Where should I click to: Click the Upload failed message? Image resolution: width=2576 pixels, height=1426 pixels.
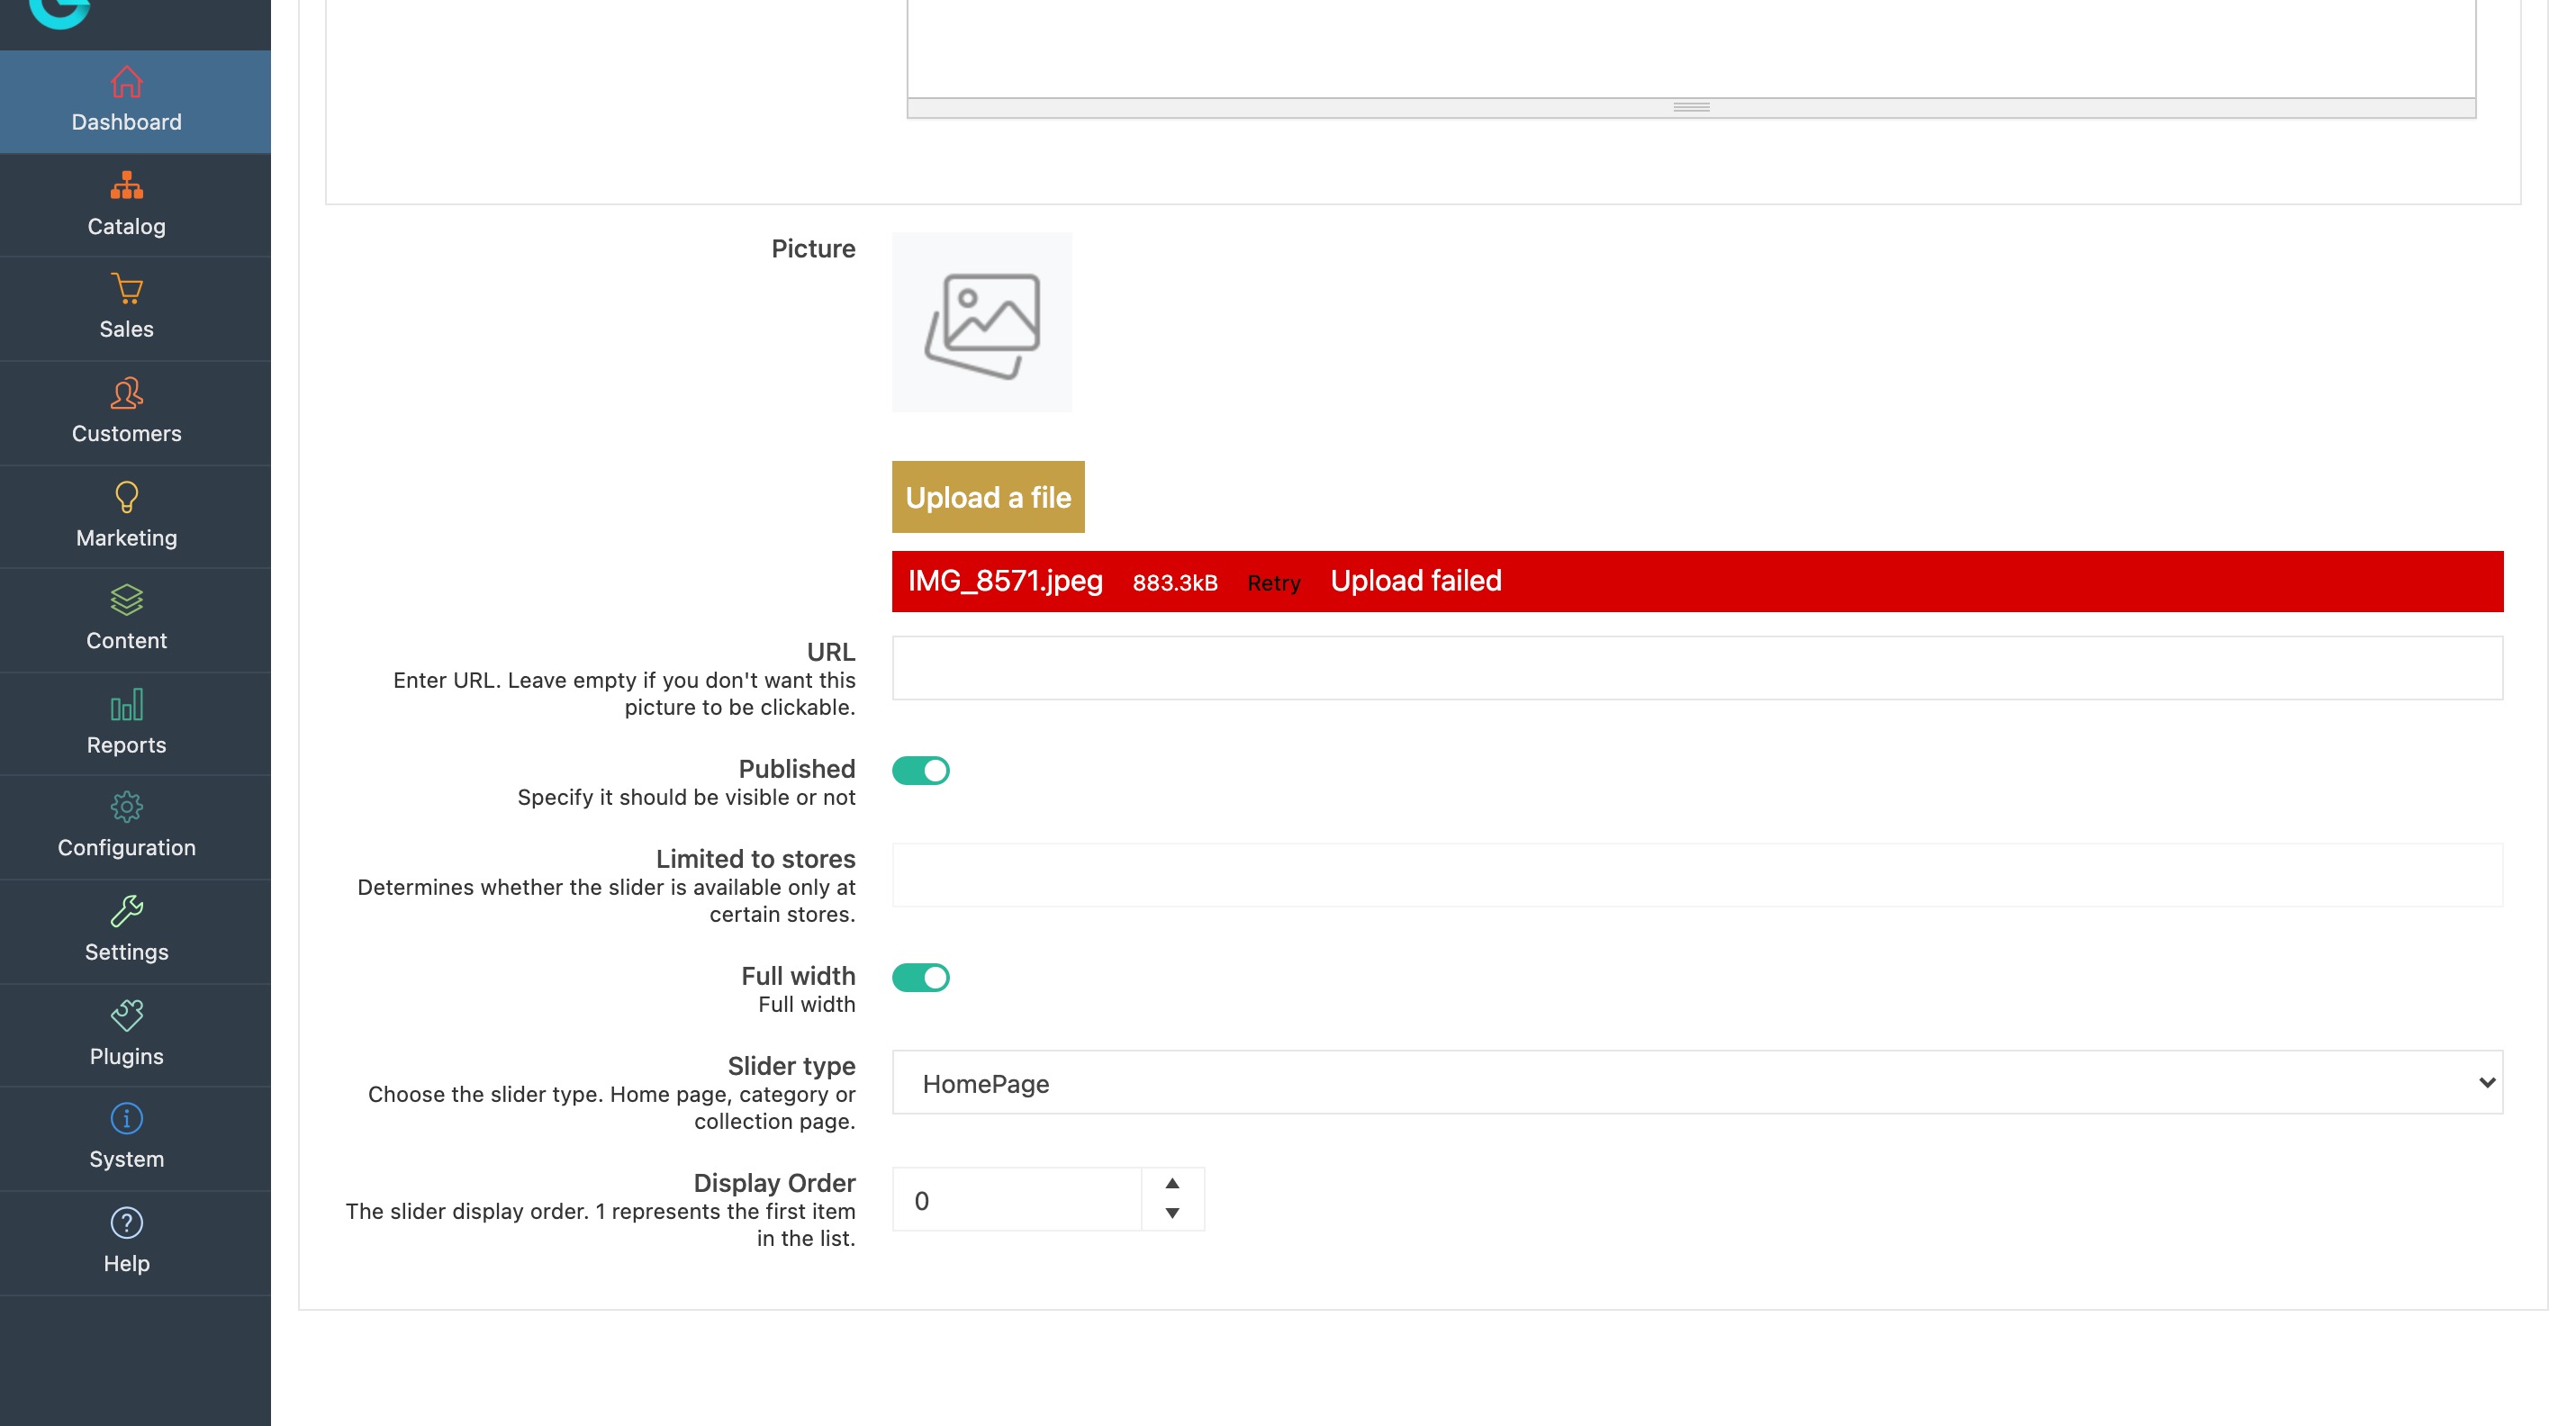pyautogui.click(x=1416, y=581)
